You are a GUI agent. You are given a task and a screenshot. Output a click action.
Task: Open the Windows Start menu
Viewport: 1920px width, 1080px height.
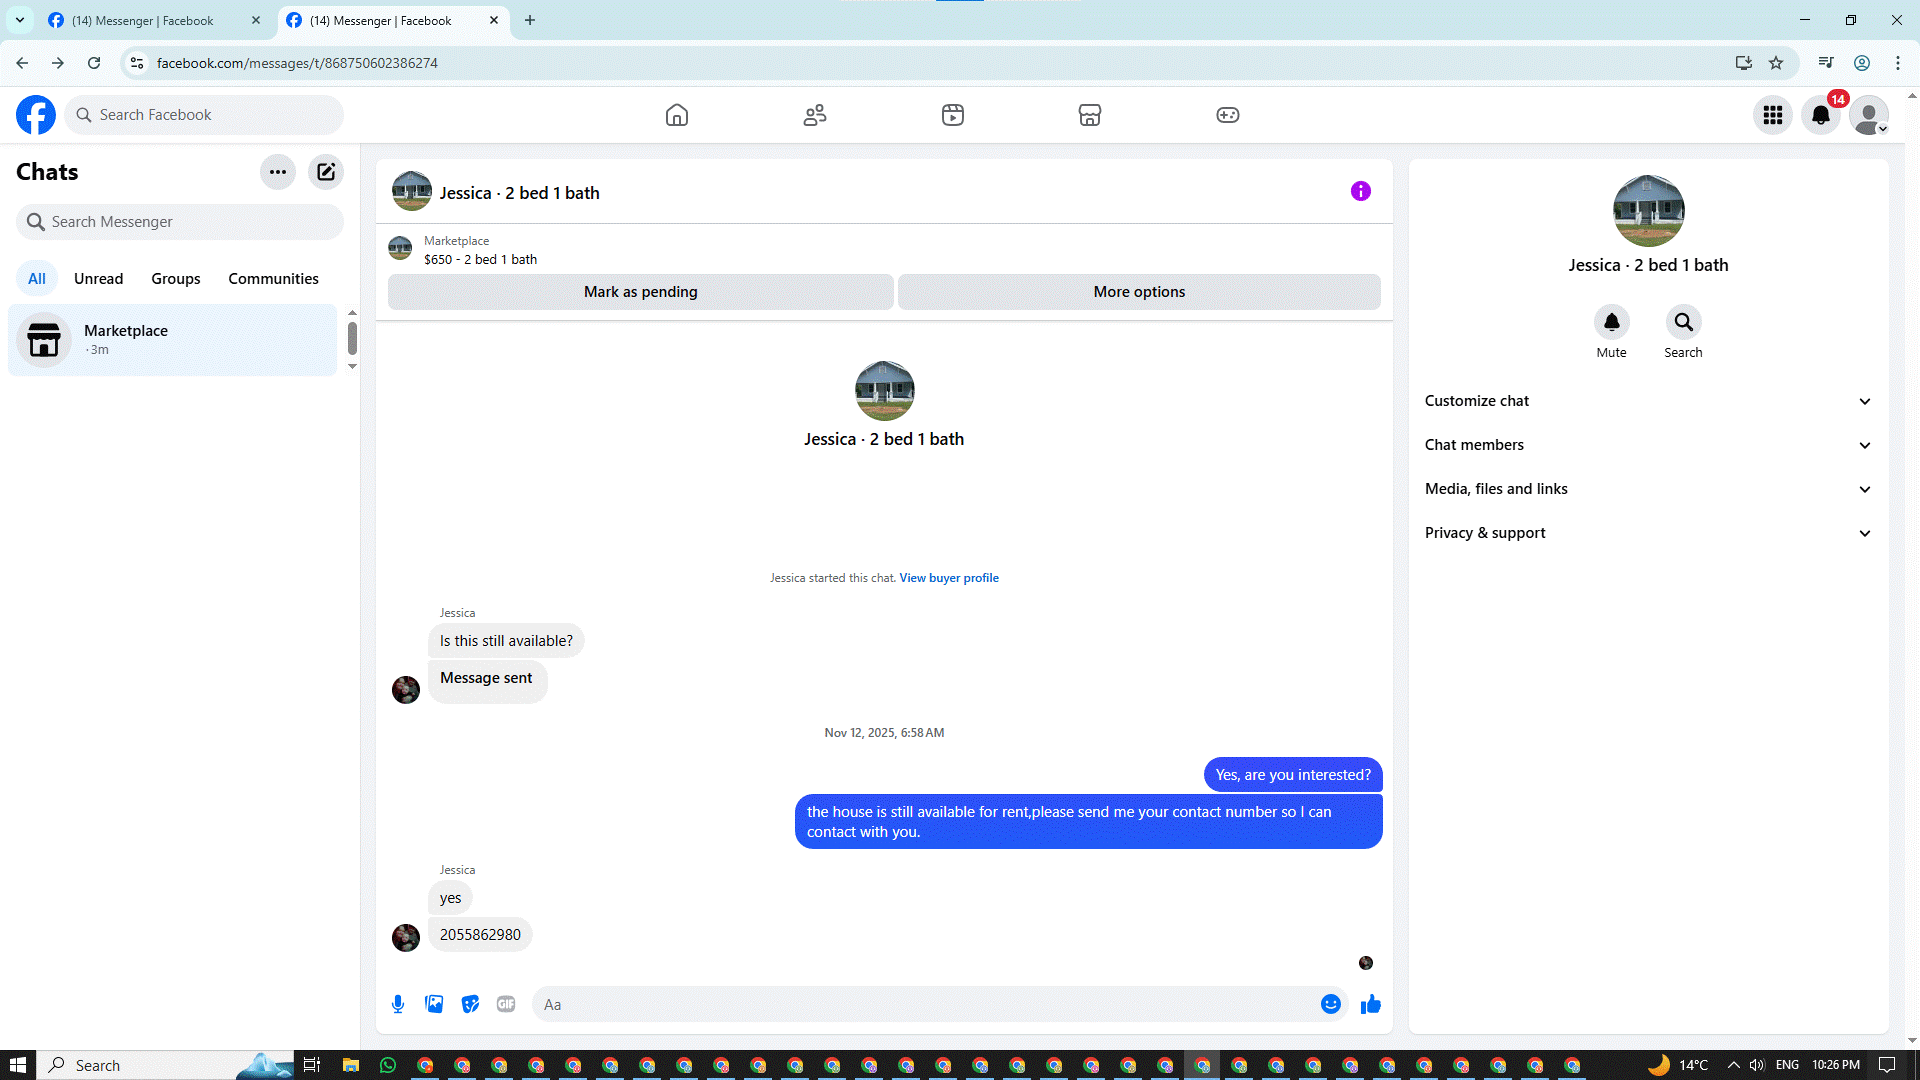tap(17, 1065)
